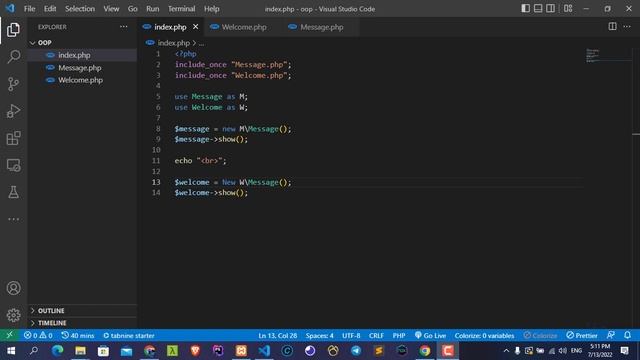The image size is (640, 360).
Task: Run Prettier from status bar
Action: pyautogui.click(x=582, y=336)
